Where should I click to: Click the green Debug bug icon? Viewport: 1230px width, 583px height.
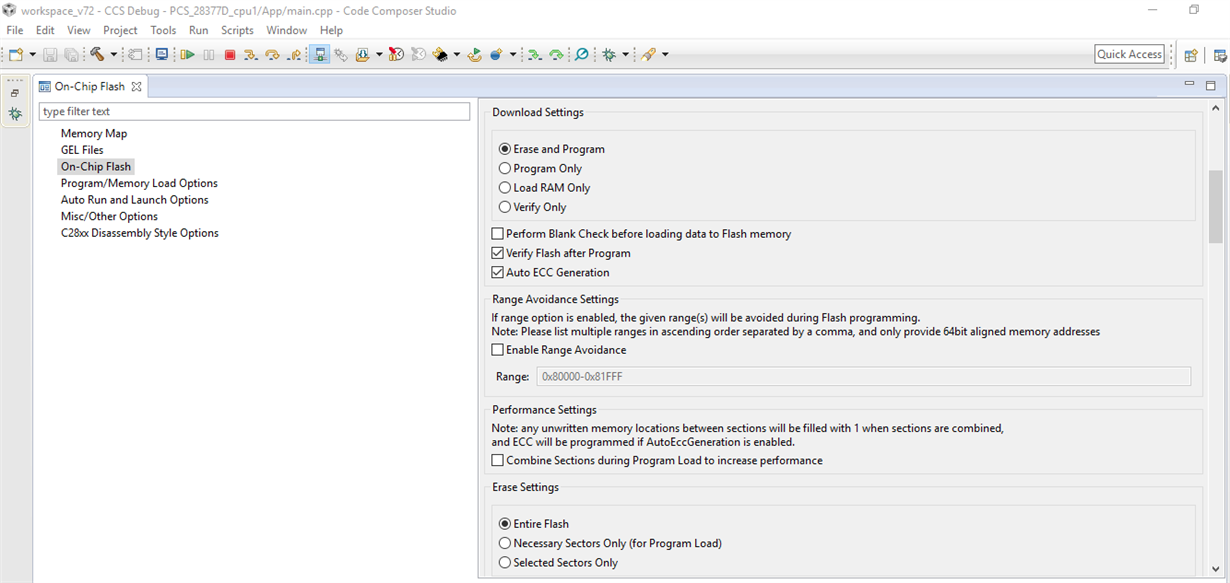[609, 55]
